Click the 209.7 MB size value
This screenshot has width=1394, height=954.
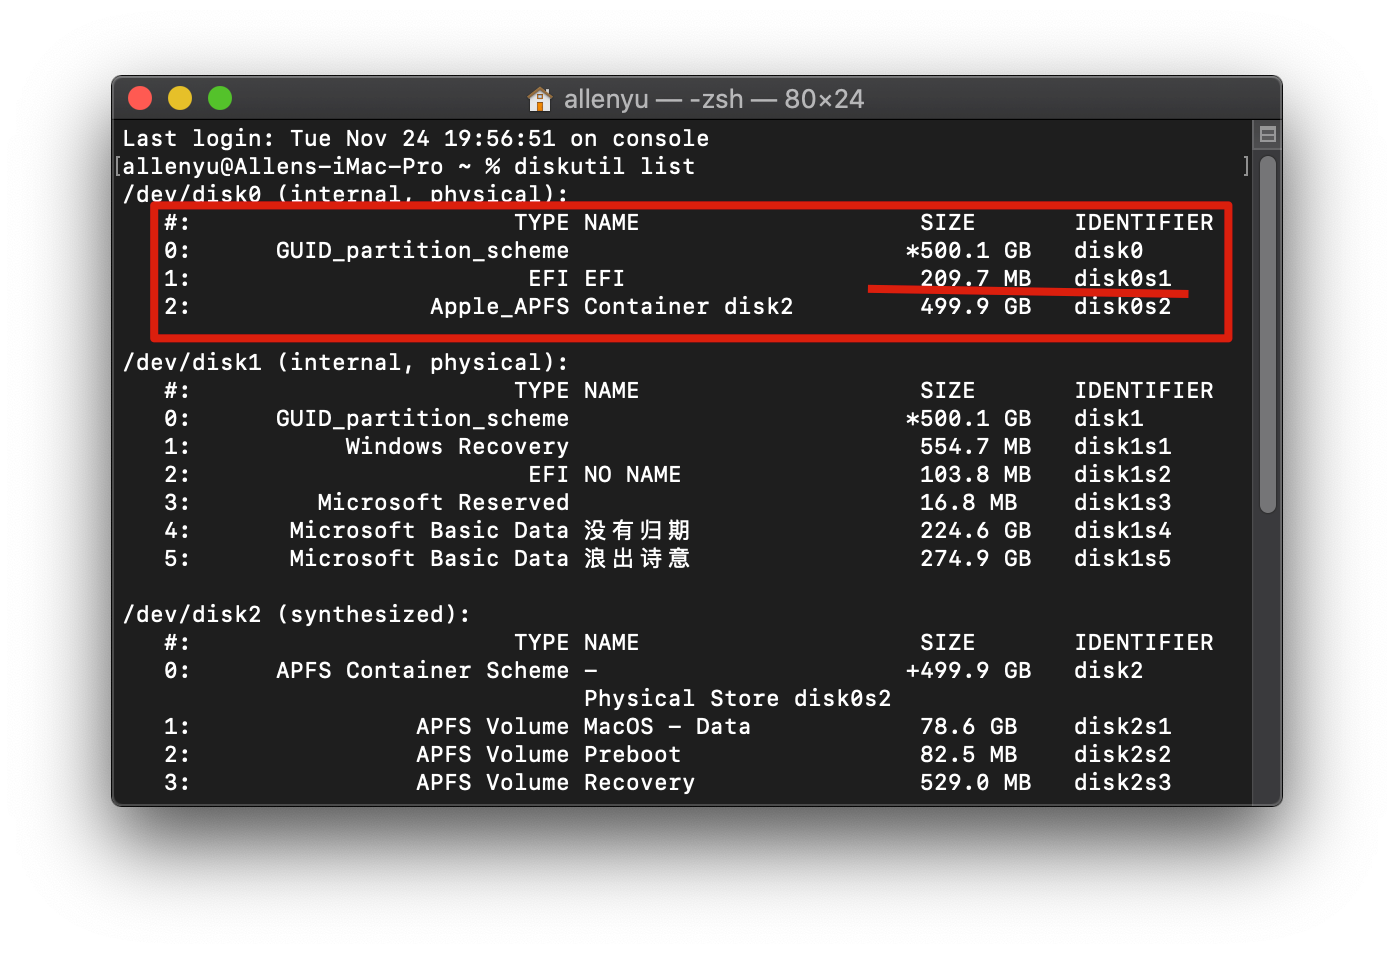pos(975,278)
